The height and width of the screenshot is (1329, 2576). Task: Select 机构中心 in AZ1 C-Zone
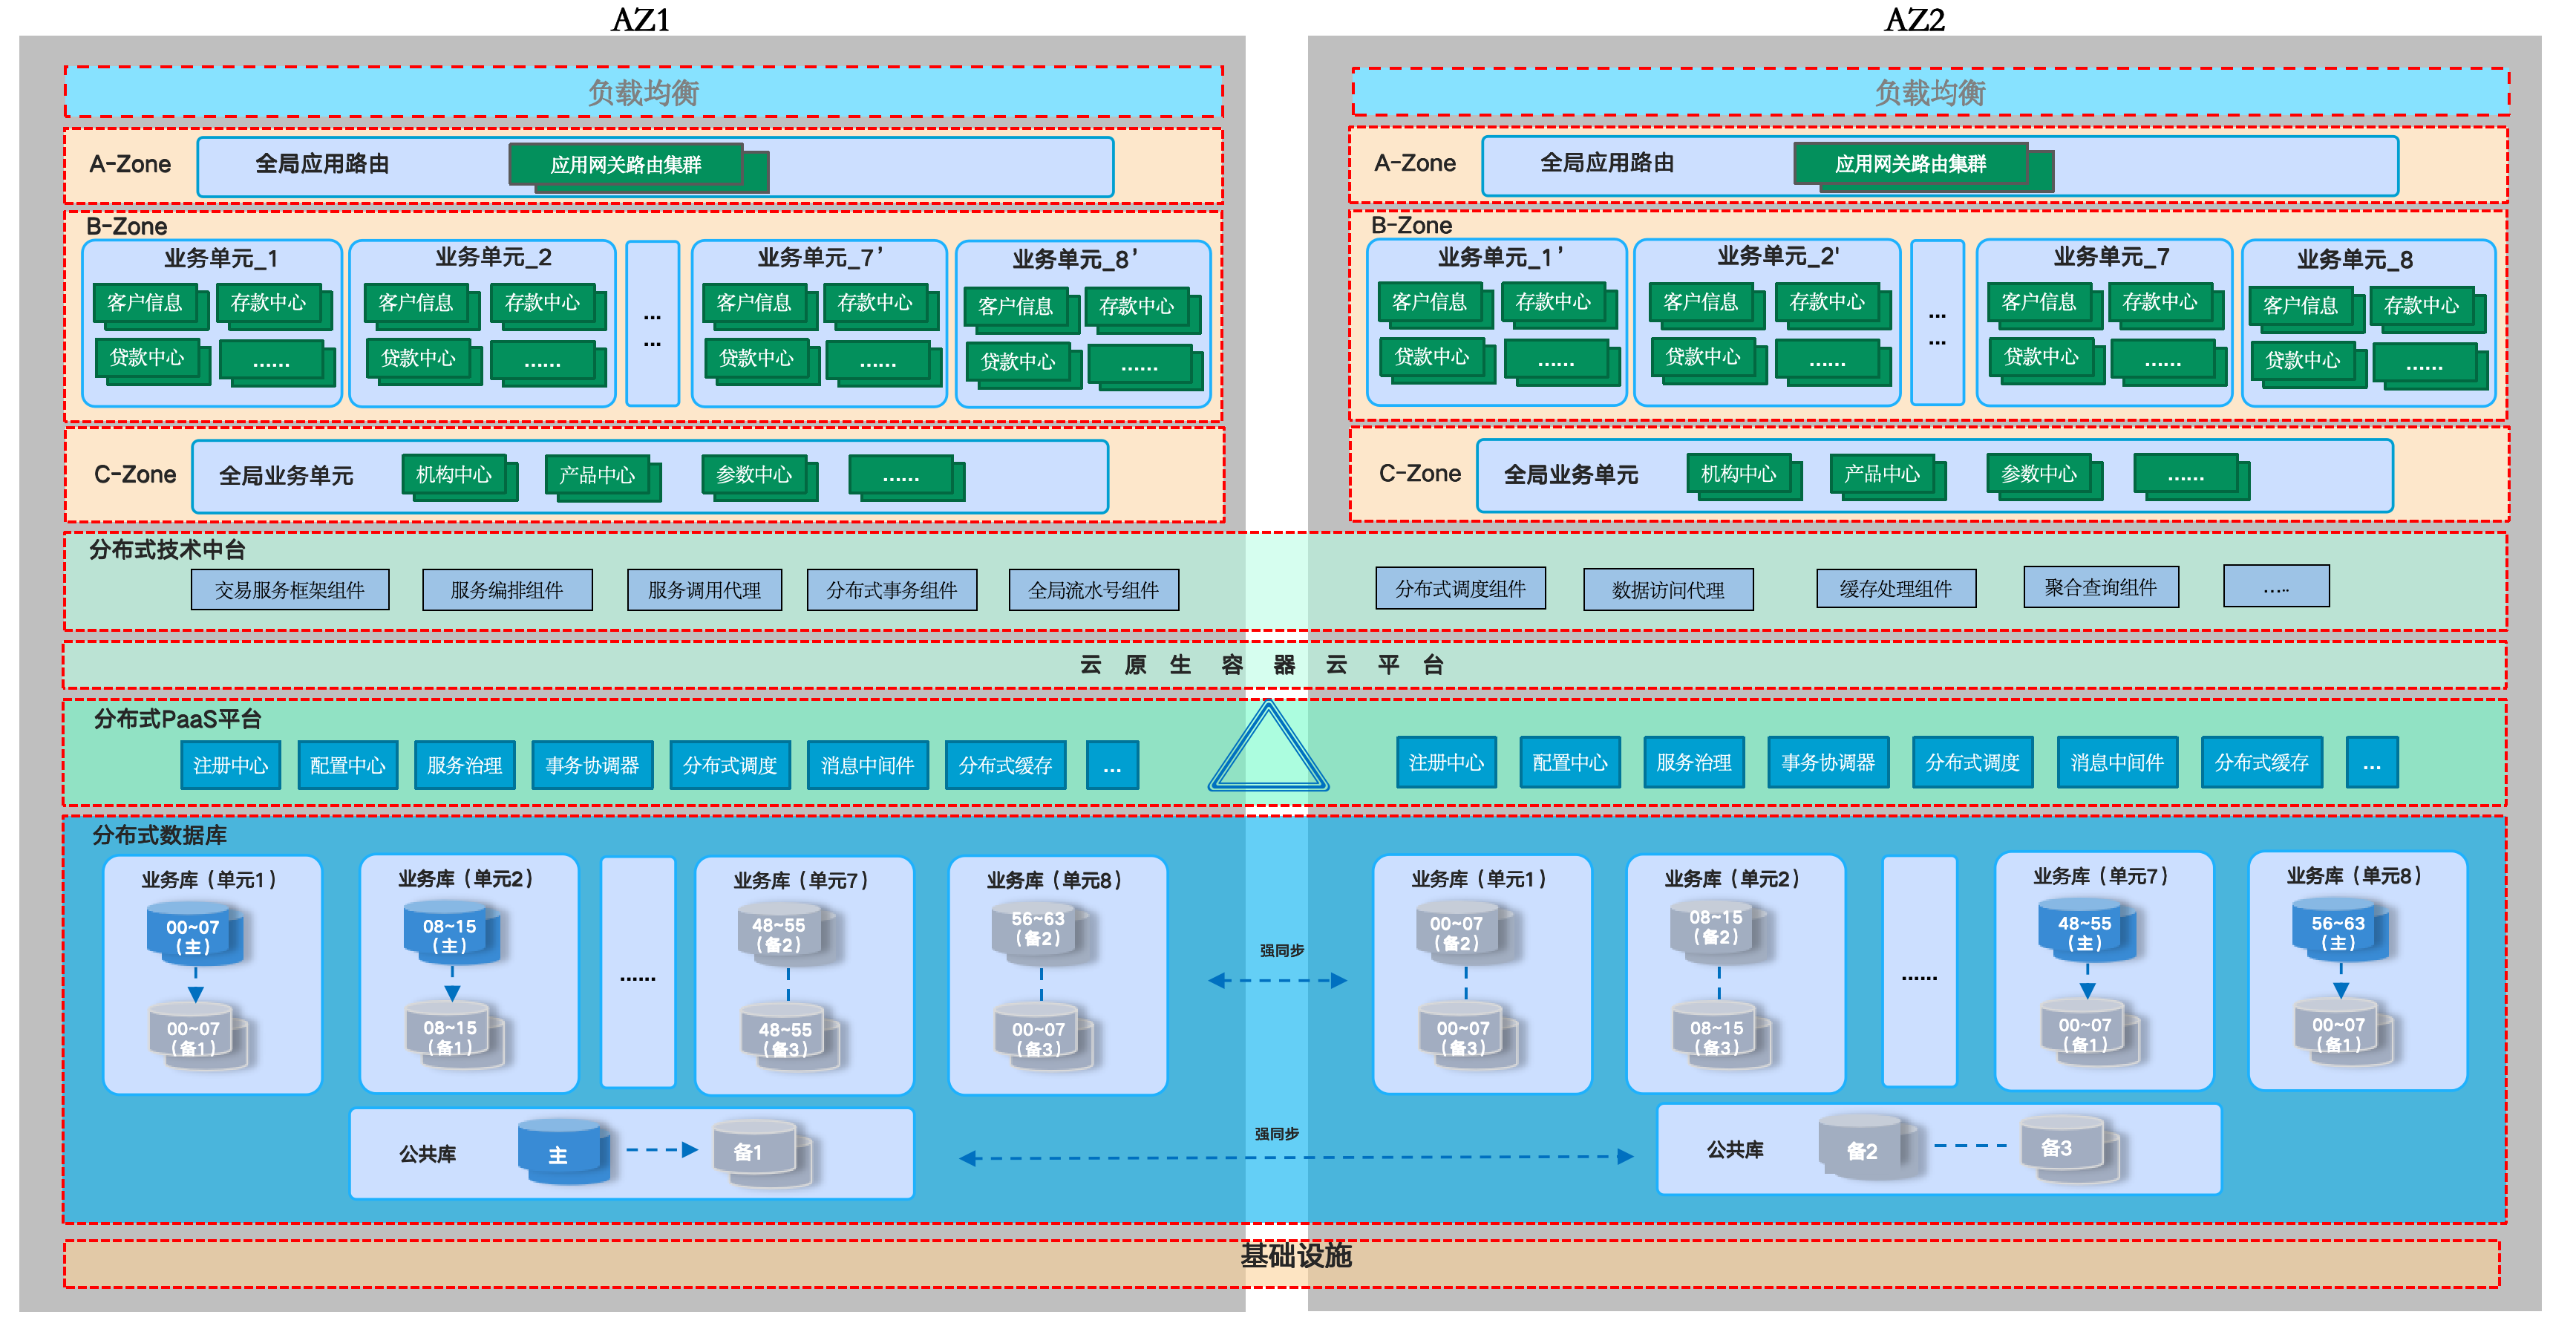tap(454, 474)
